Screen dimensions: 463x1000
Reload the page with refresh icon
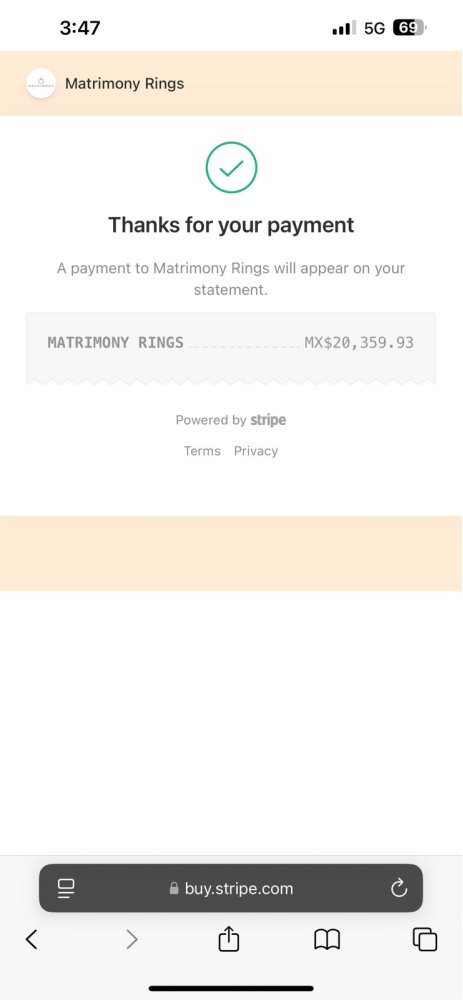pyautogui.click(x=399, y=888)
